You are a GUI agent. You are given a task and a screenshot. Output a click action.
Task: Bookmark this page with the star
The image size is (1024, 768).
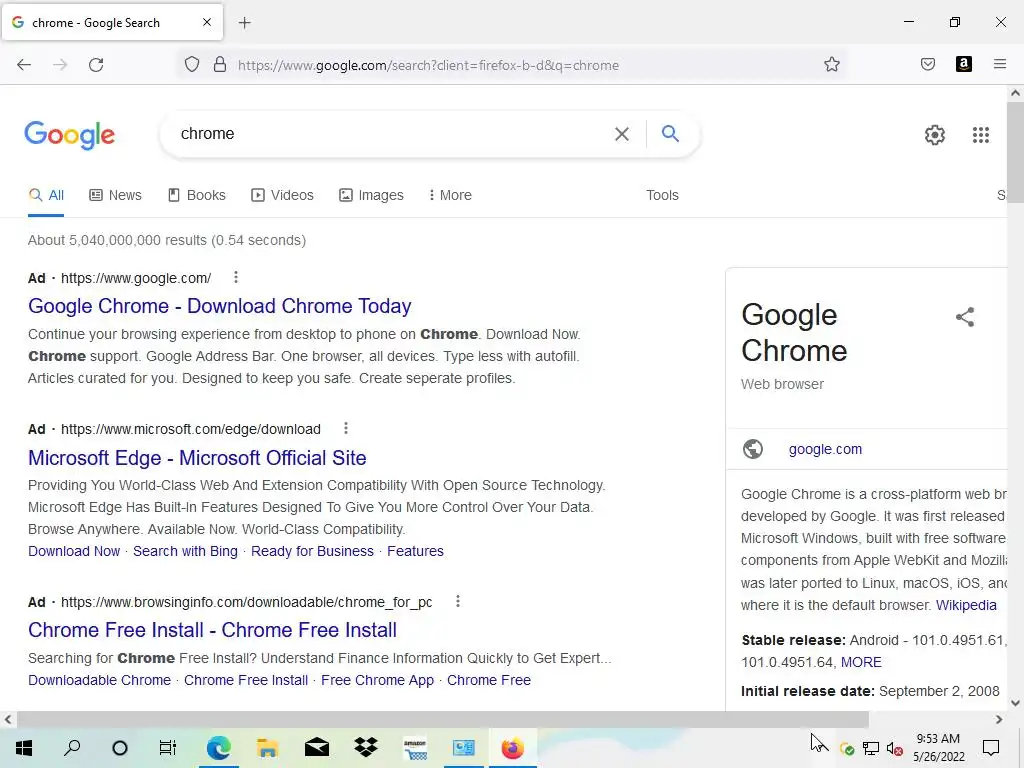coord(831,64)
